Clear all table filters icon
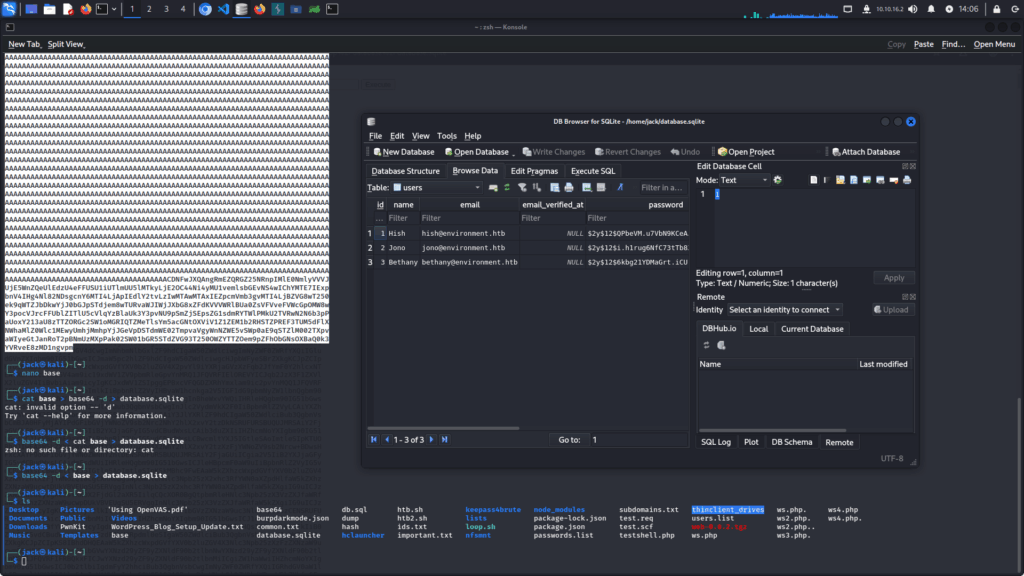Viewport: 1024px width, 576px height. tap(522, 187)
